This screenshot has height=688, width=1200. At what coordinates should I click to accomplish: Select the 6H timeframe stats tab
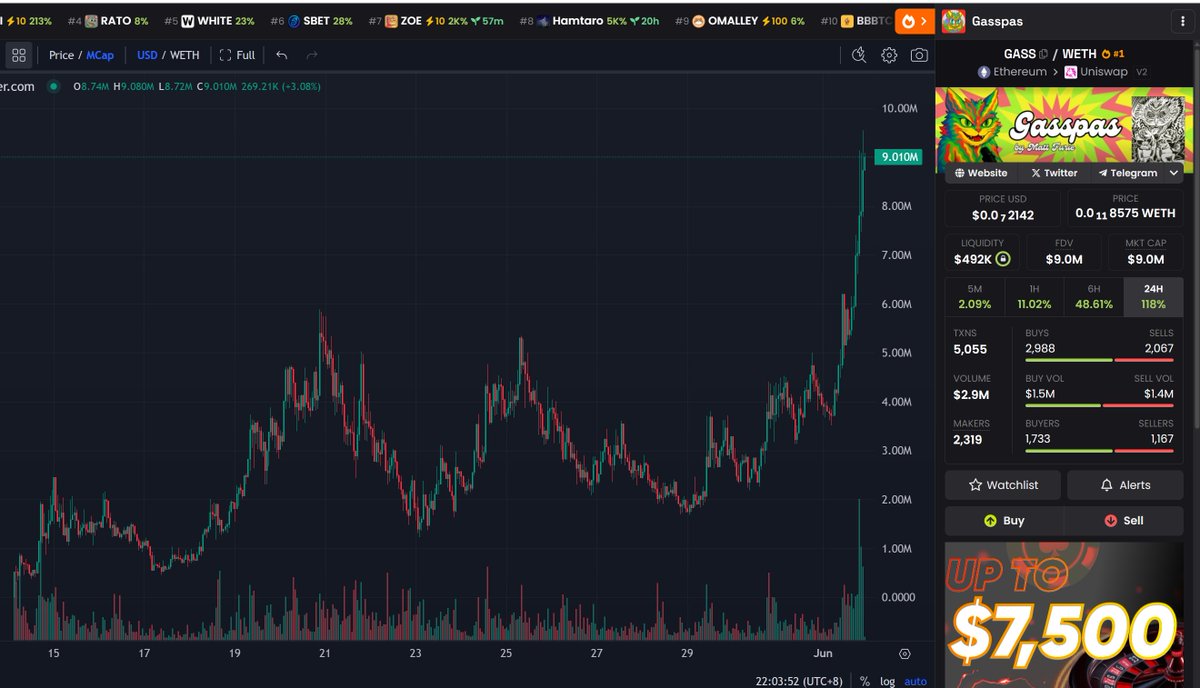pyautogui.click(x=1094, y=297)
